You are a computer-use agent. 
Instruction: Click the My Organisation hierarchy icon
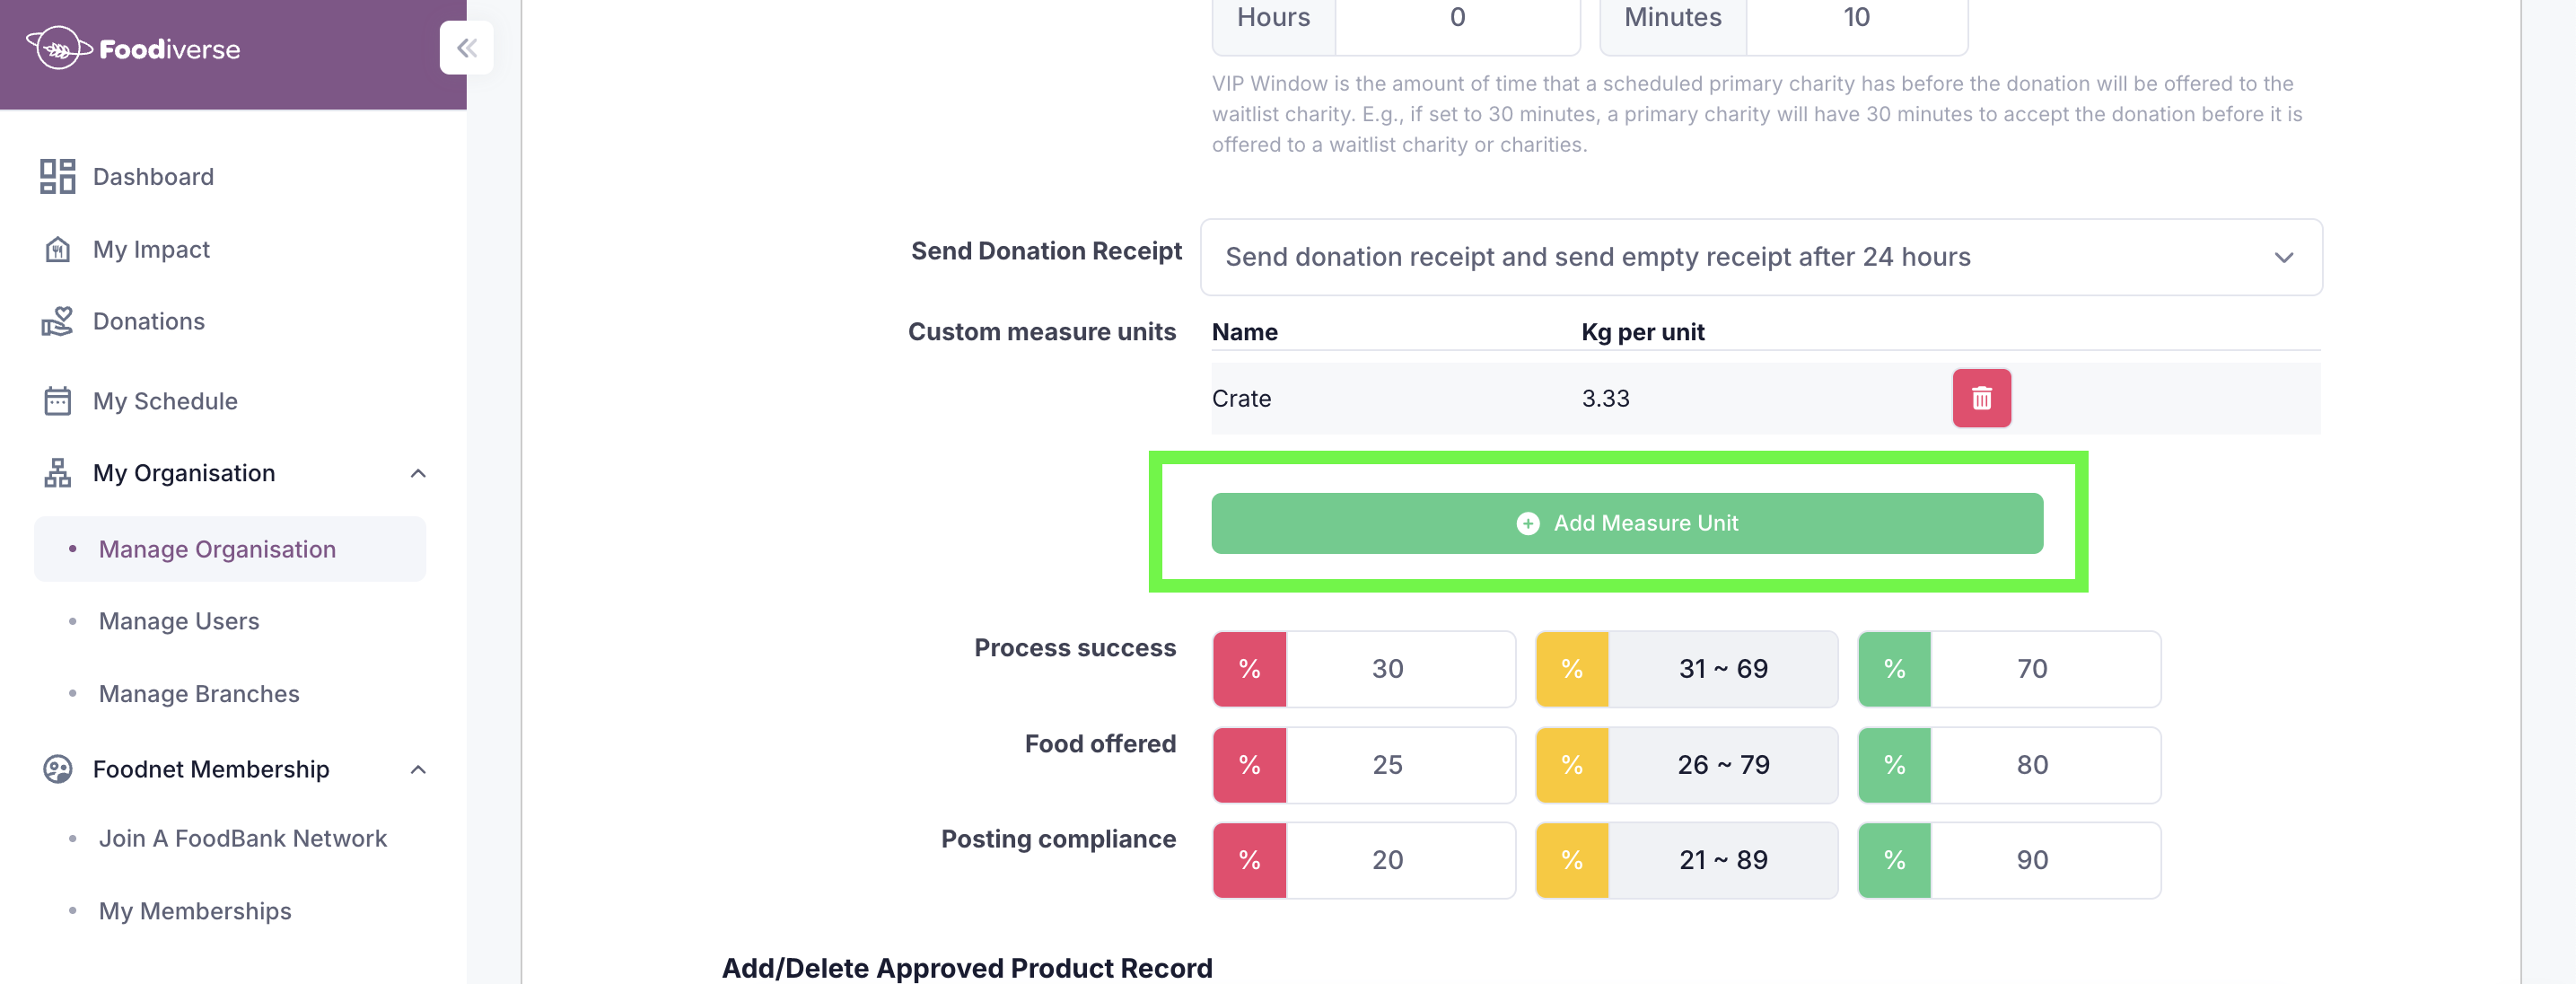coord(58,473)
